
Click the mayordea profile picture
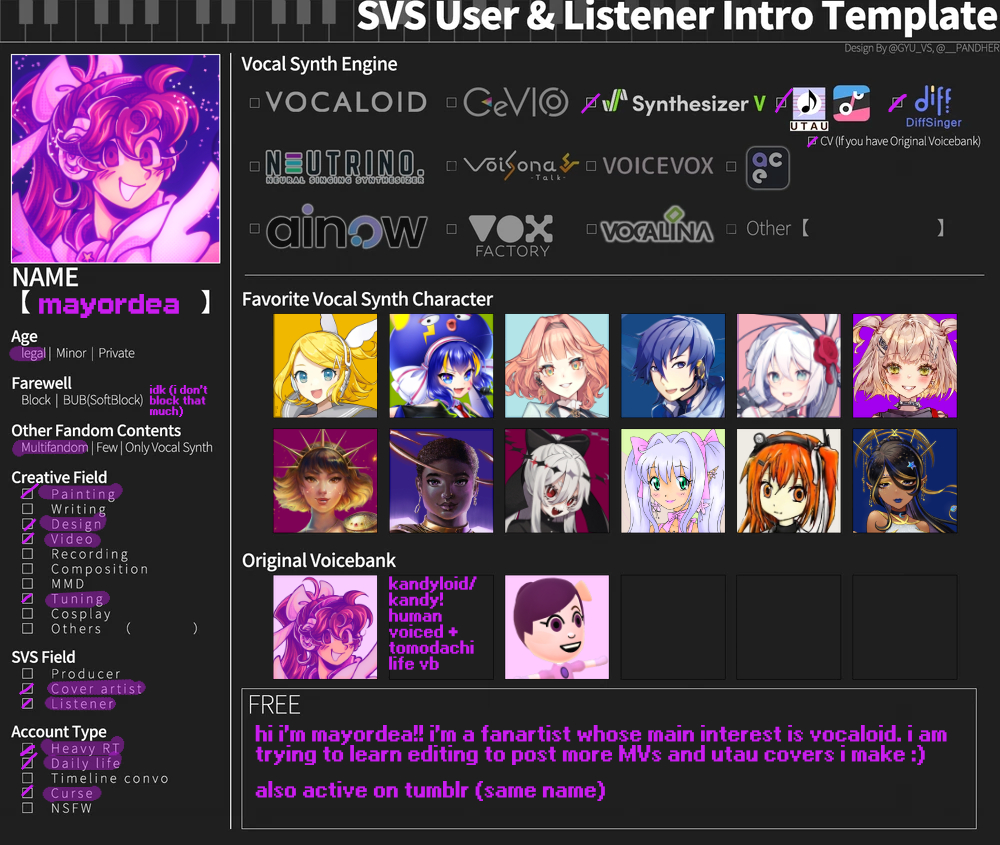(x=115, y=159)
